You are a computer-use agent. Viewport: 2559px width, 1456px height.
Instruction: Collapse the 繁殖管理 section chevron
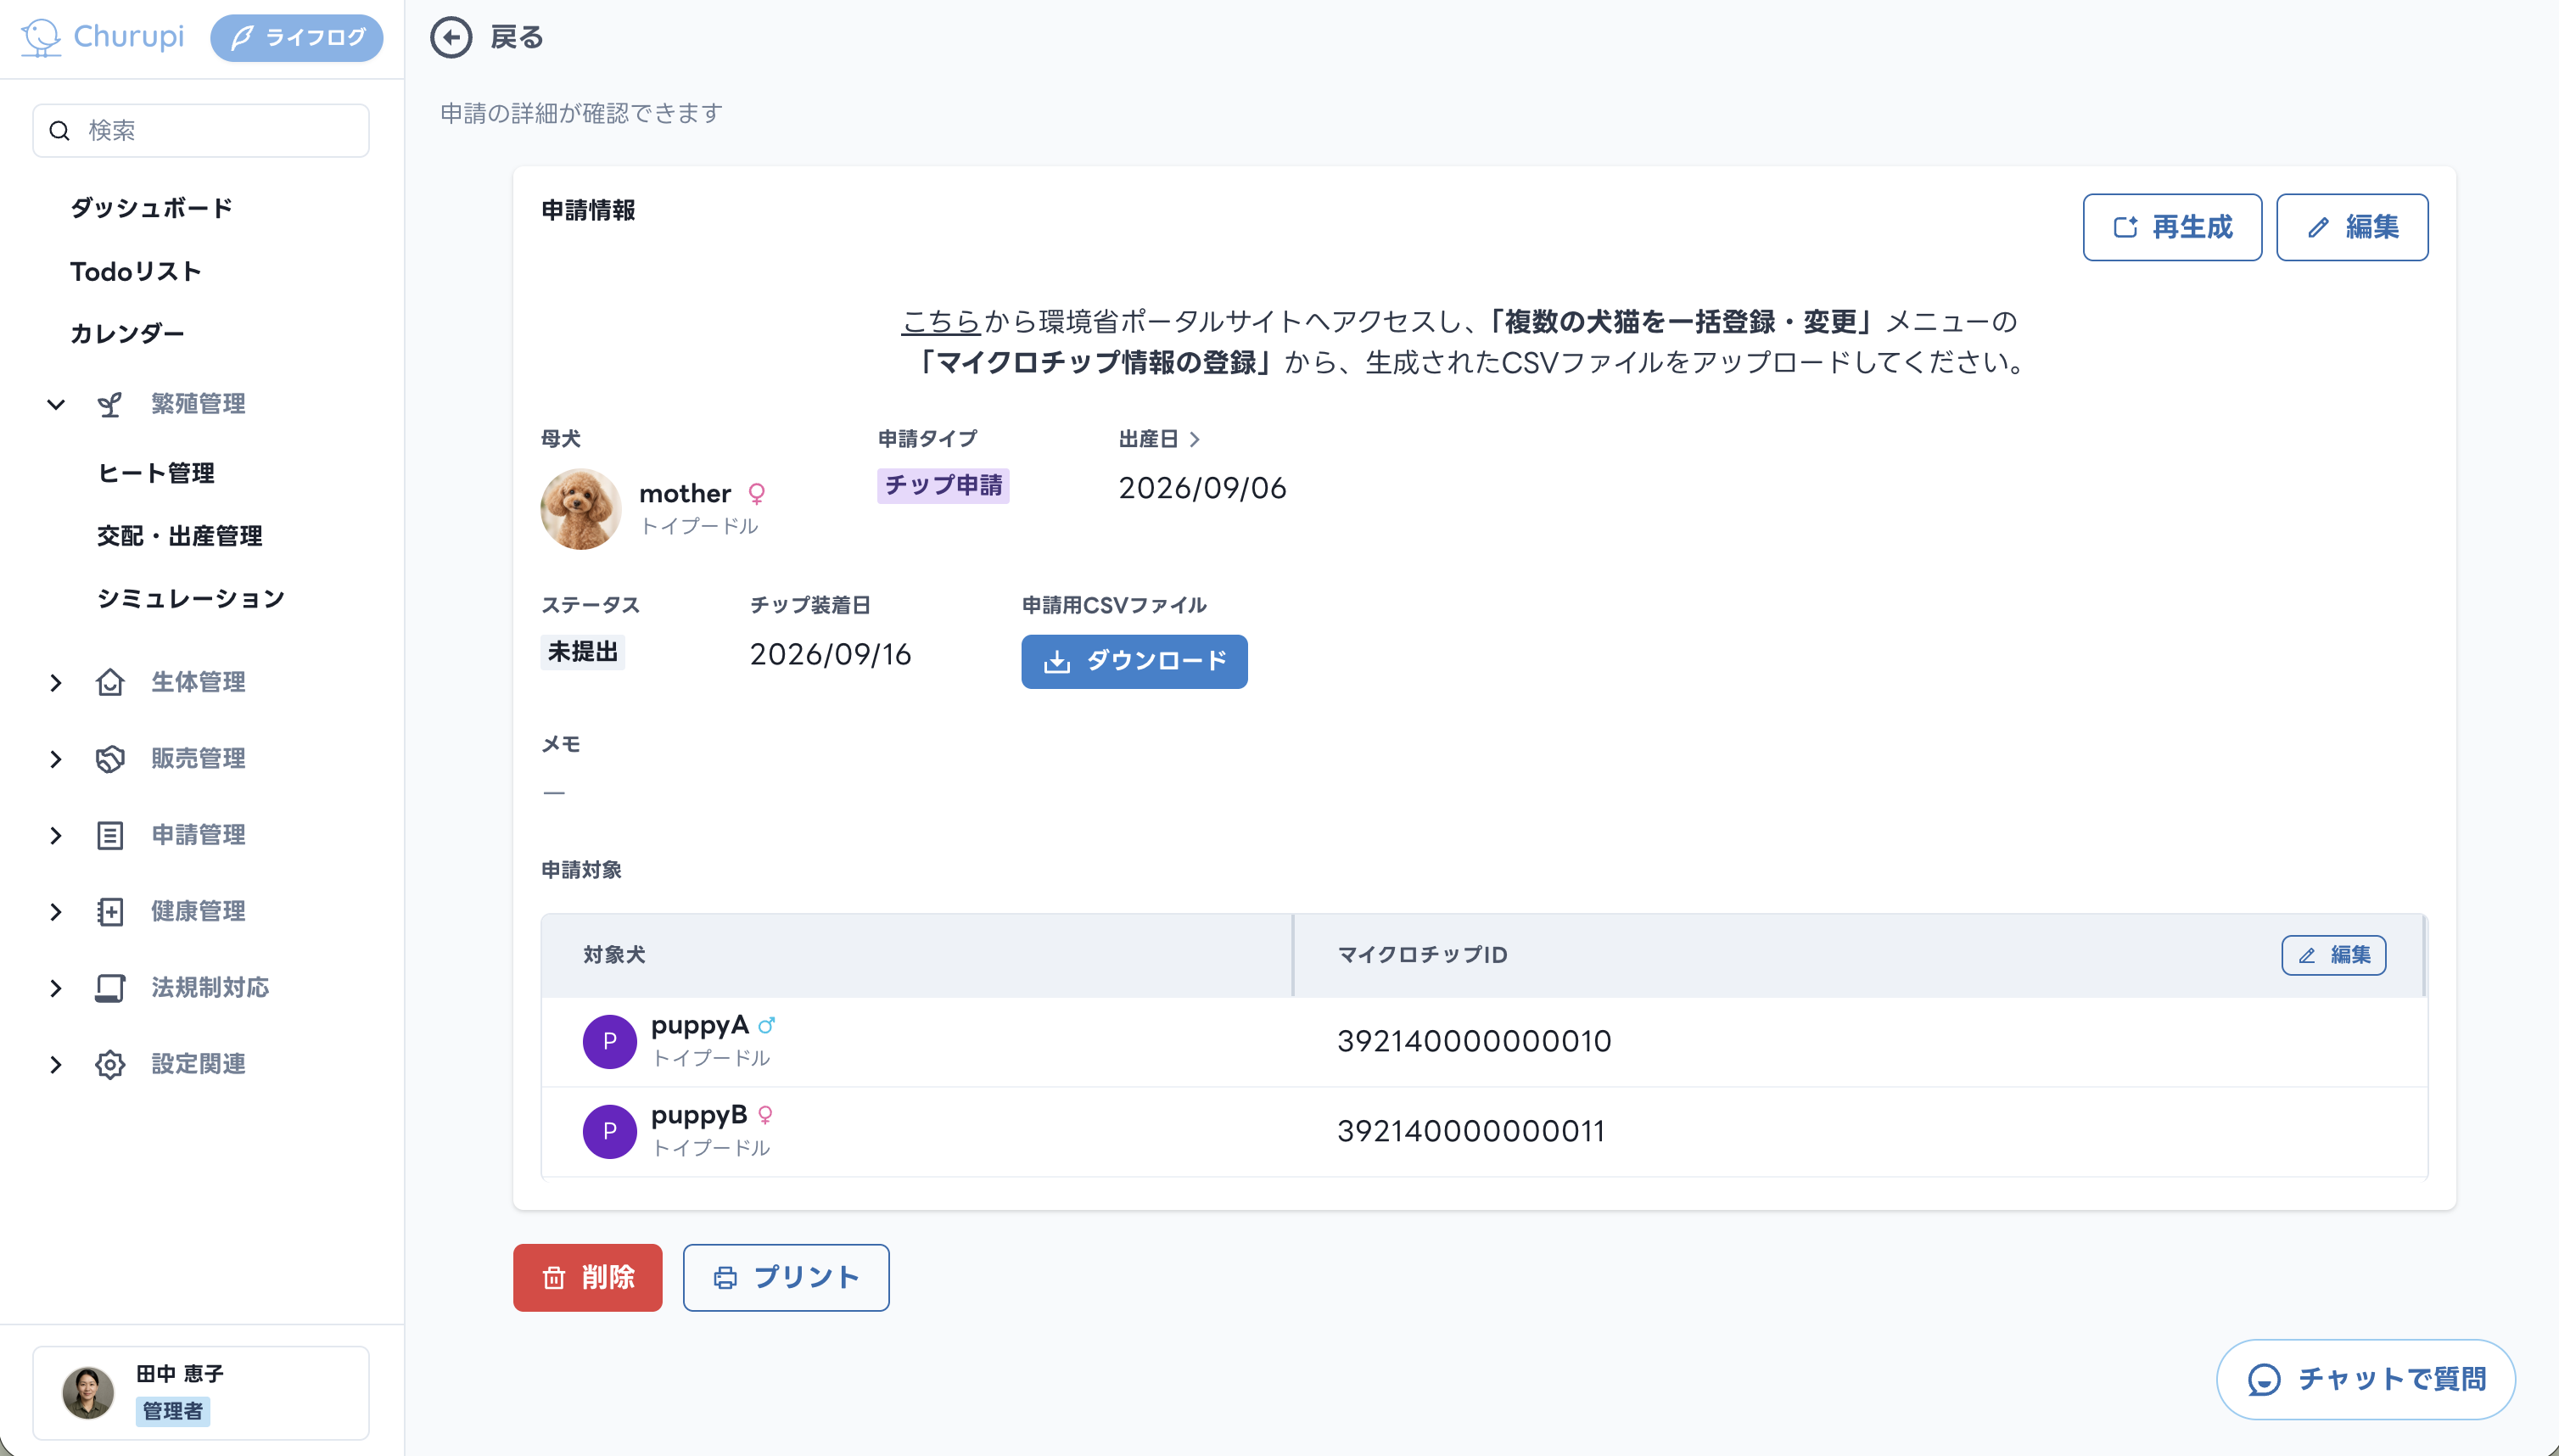click(x=56, y=404)
